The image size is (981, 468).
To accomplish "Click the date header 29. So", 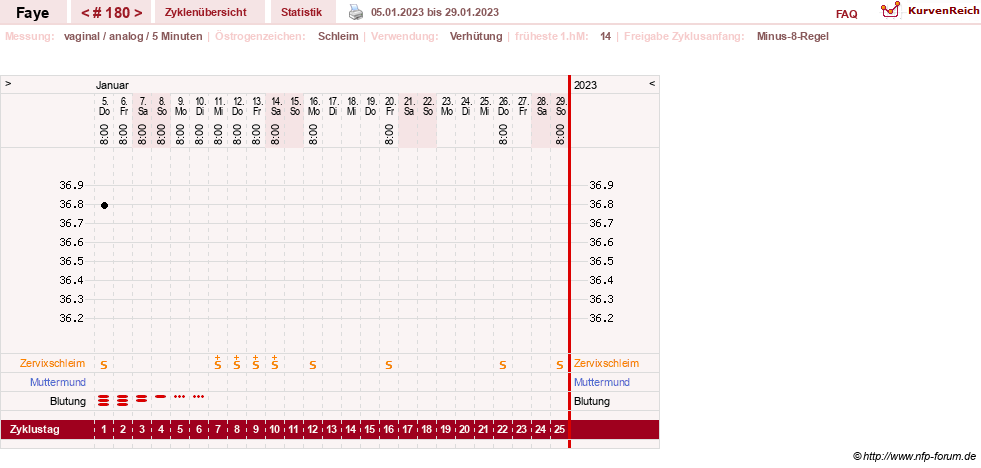I will [560, 106].
